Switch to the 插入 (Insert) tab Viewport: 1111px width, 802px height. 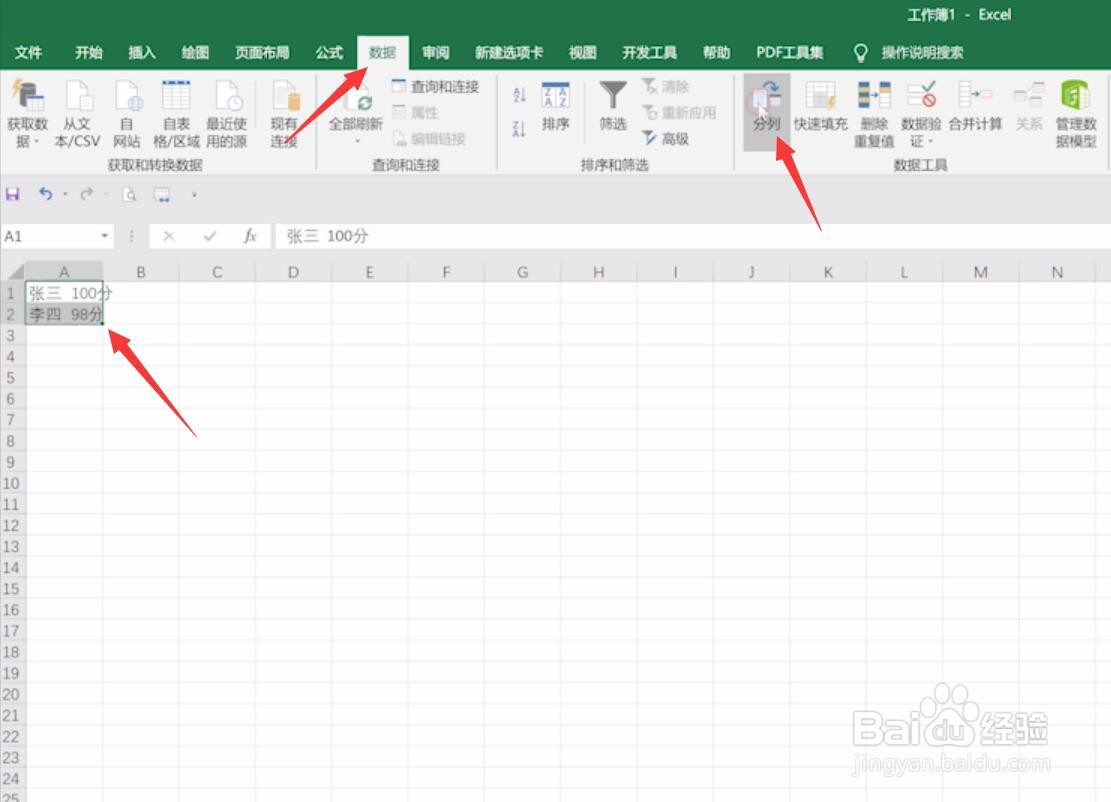[x=142, y=52]
